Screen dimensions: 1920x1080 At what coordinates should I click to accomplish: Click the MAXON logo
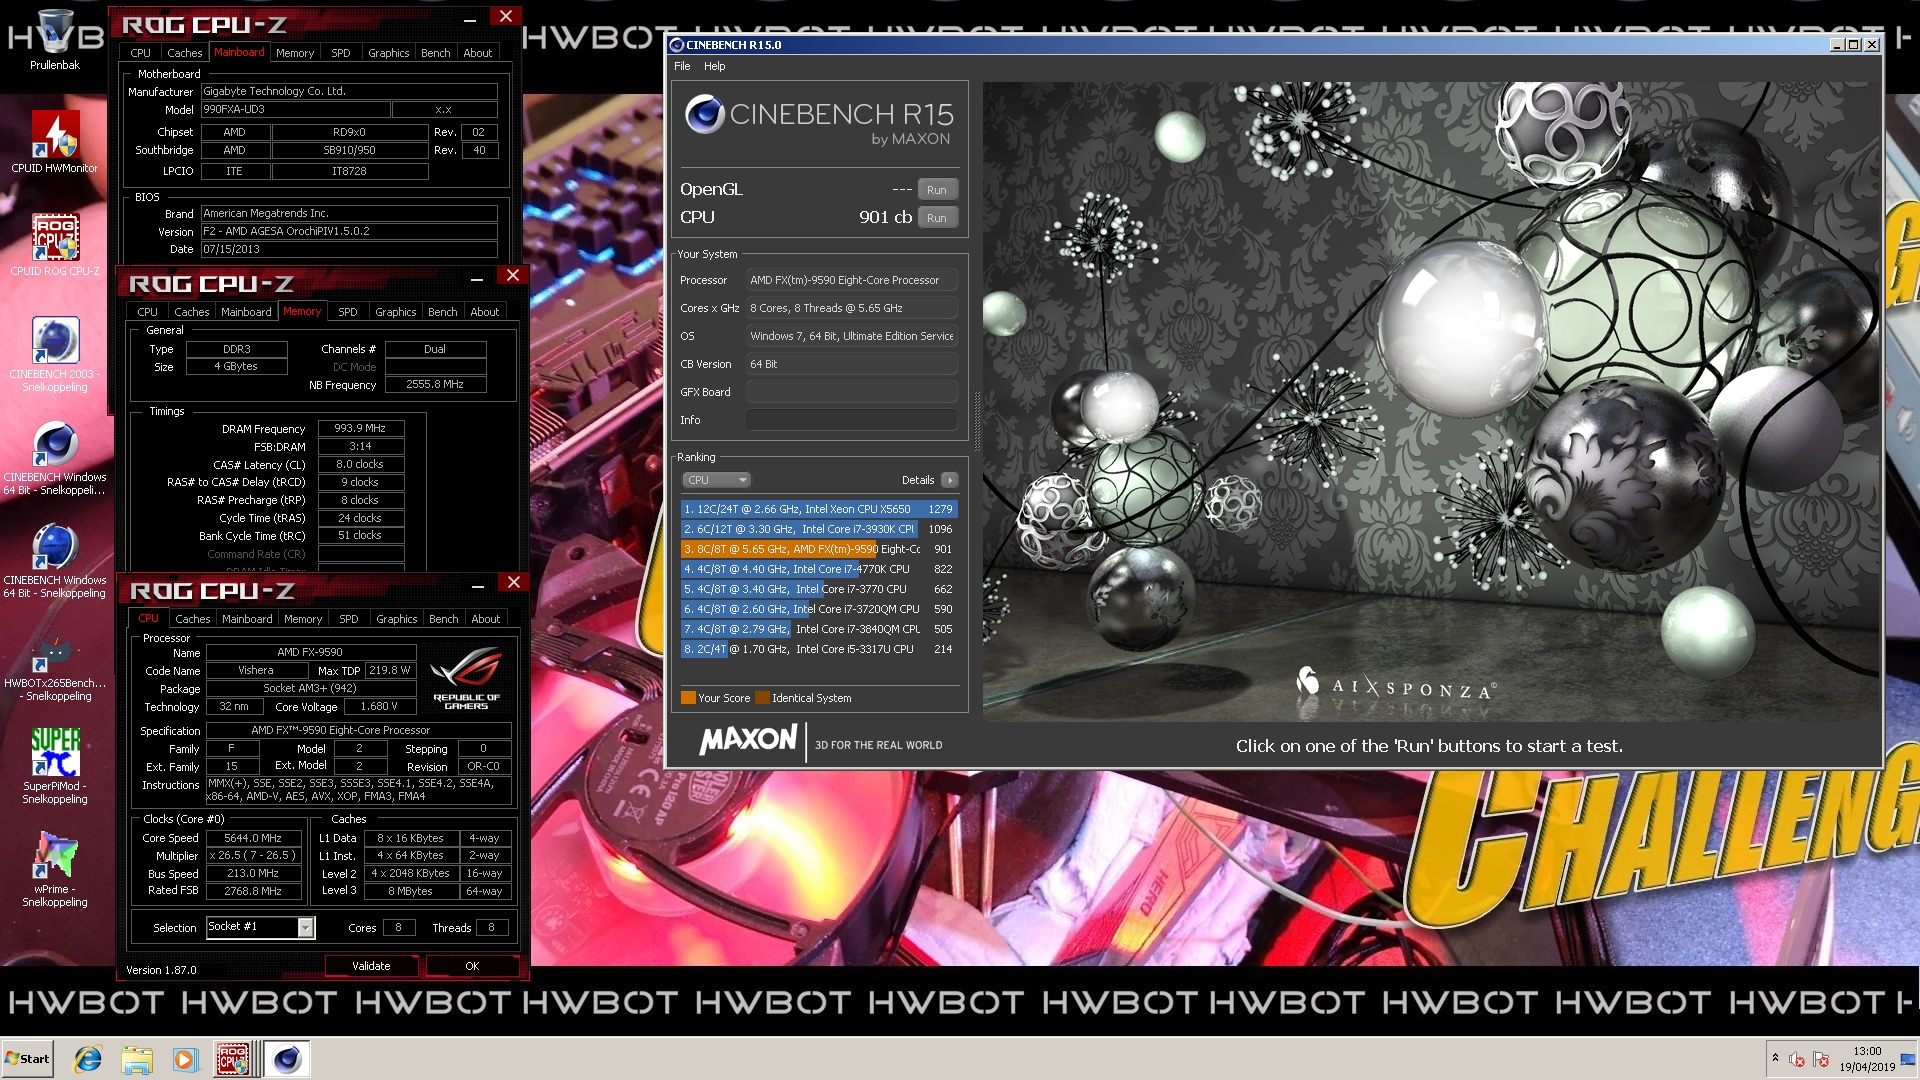pos(748,741)
